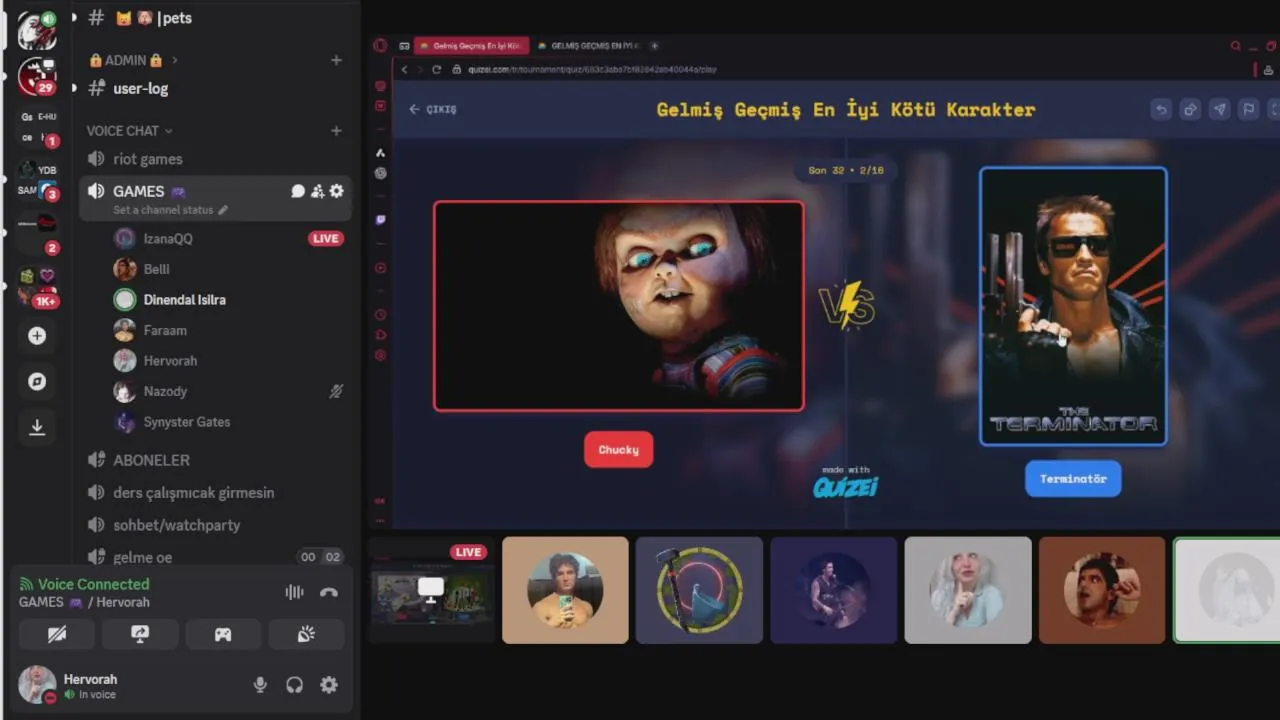The height and width of the screenshot is (720, 1280).
Task: Collapse the ADMIN category
Action: coord(132,60)
